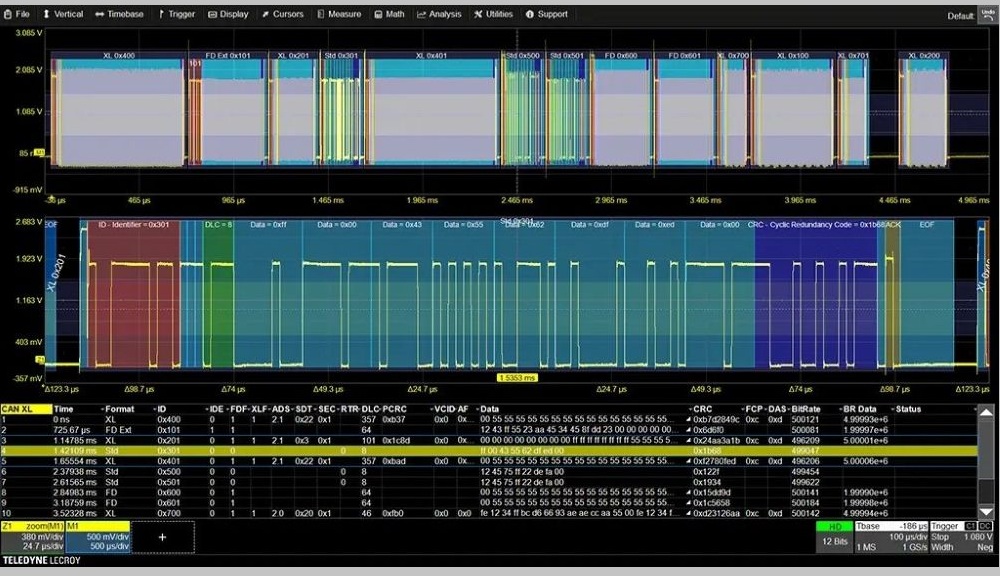1000x576 pixels.
Task: Open the Analysis menu
Action: click(439, 14)
